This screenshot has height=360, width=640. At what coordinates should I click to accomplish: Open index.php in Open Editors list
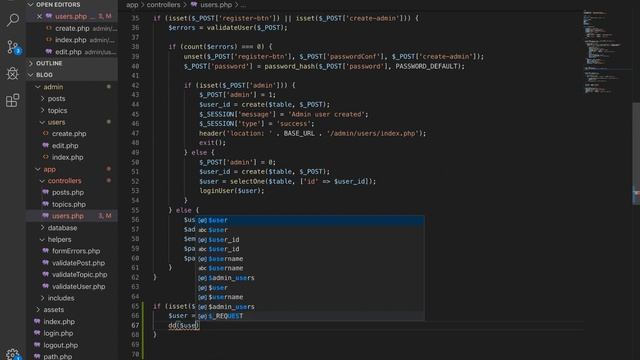tap(72, 40)
